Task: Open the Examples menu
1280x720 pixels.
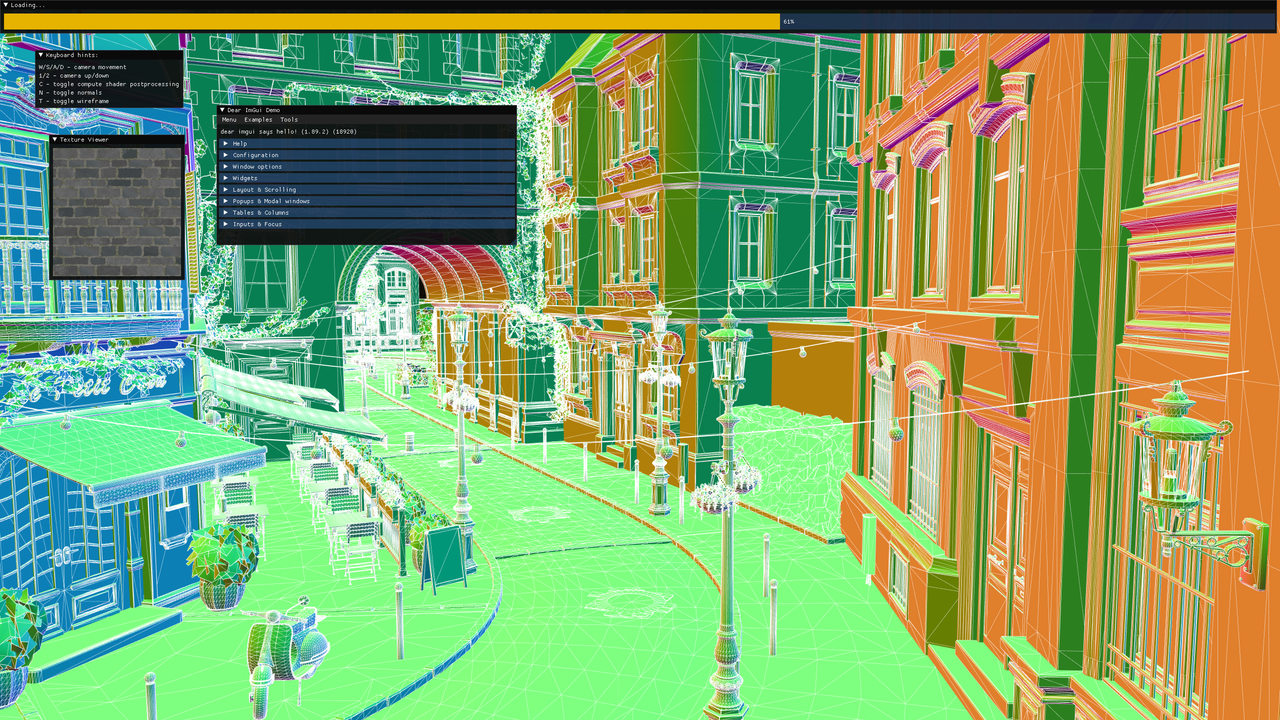Action: (258, 120)
